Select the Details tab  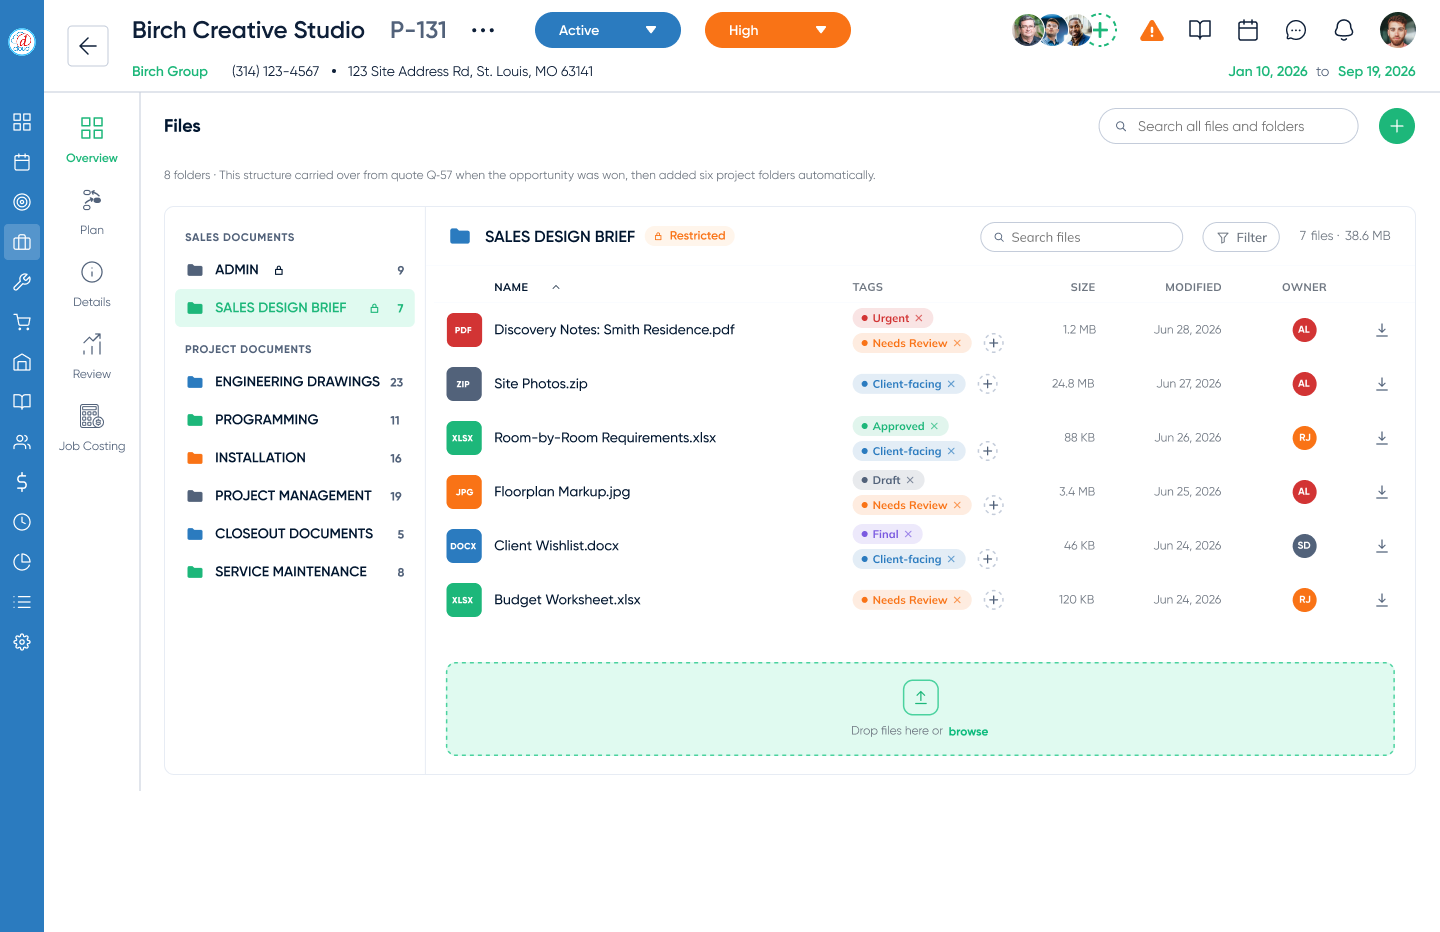pos(92,283)
